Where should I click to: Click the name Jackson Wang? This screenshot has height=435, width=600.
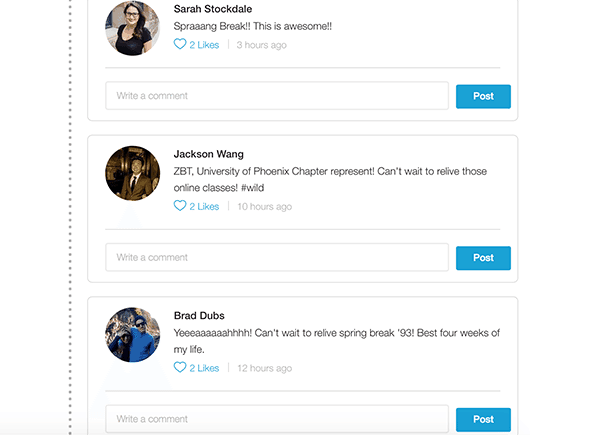coord(208,154)
